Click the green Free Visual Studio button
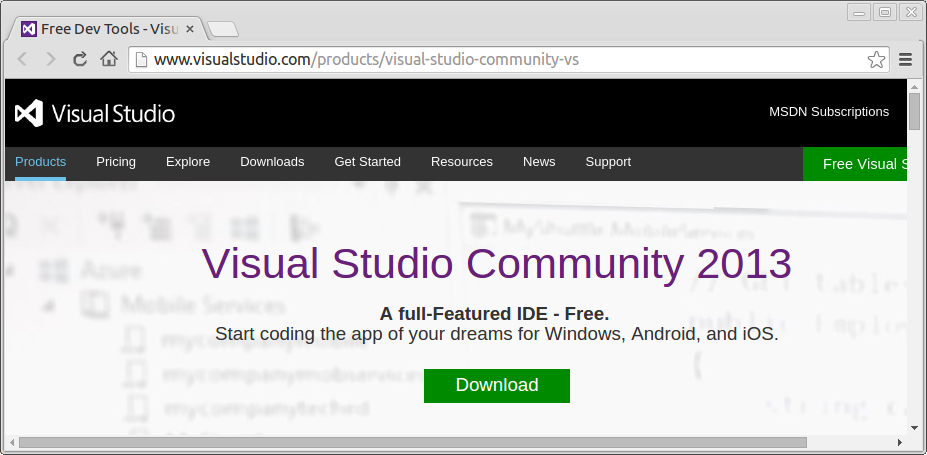The image size is (927, 455). (x=855, y=164)
